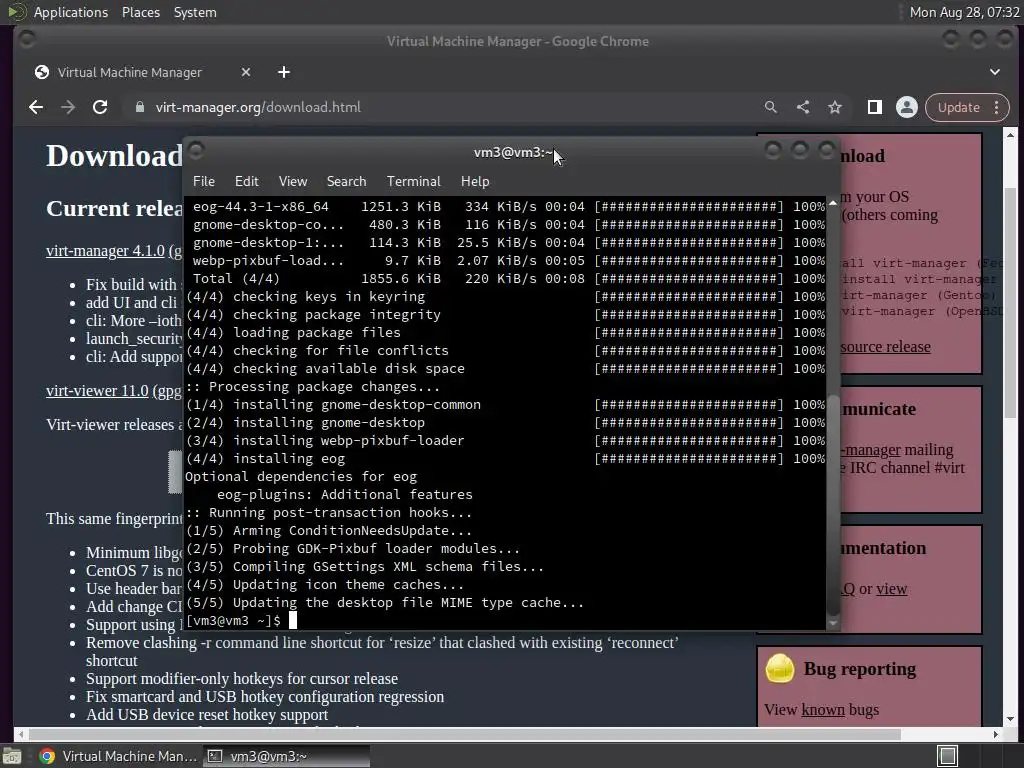Open the terminal Terminal menu
This screenshot has height=768, width=1024.
[x=413, y=182]
